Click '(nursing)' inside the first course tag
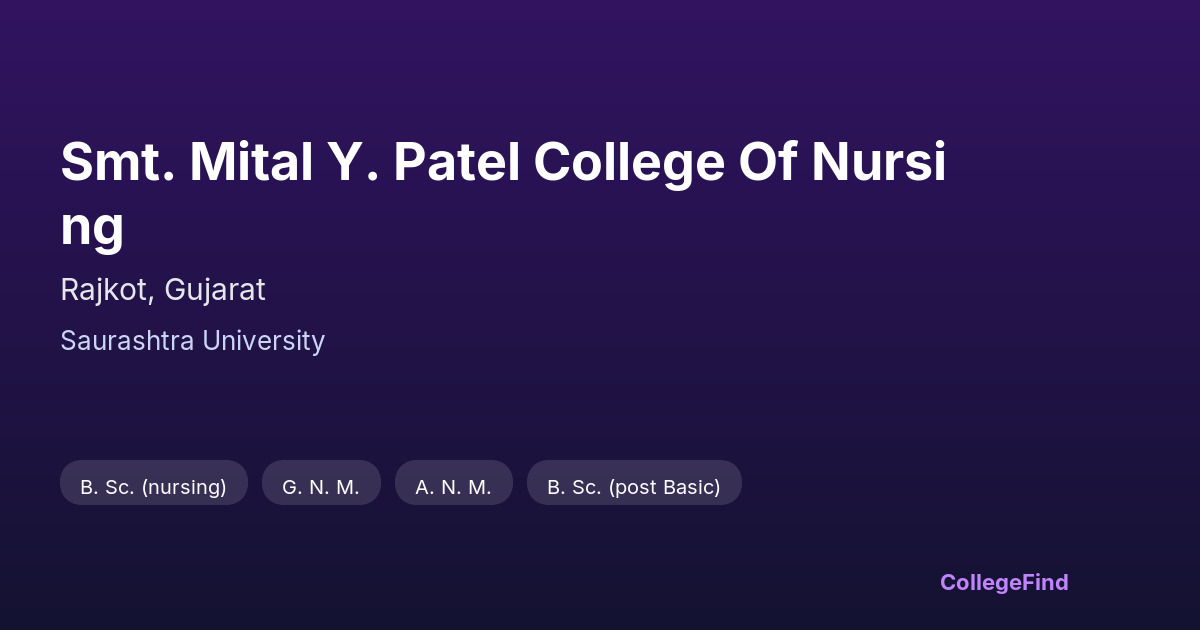Viewport: 1200px width, 630px height. coord(184,487)
